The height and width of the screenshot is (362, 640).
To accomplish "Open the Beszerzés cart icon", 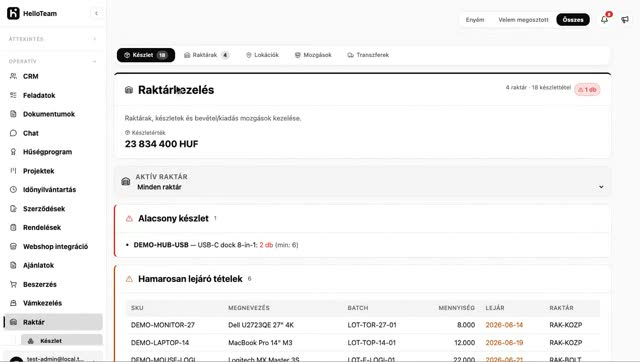I will point(13,284).
